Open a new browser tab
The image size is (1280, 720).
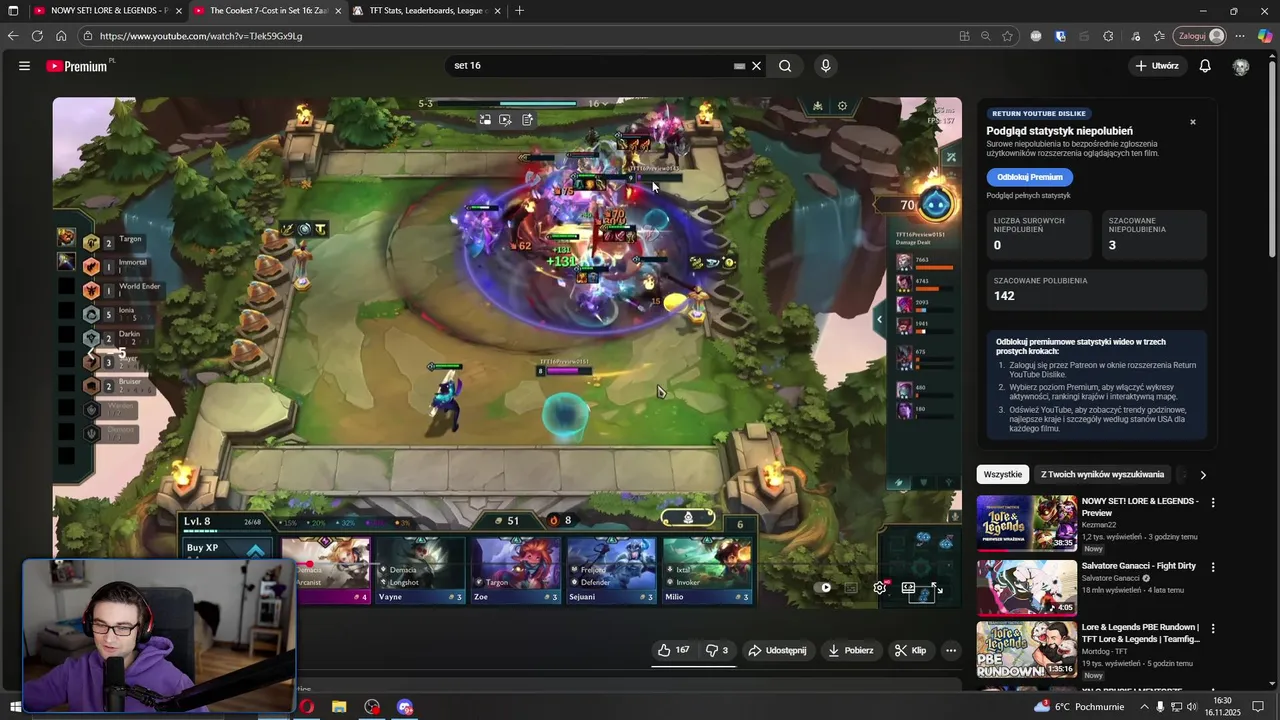click(x=519, y=11)
